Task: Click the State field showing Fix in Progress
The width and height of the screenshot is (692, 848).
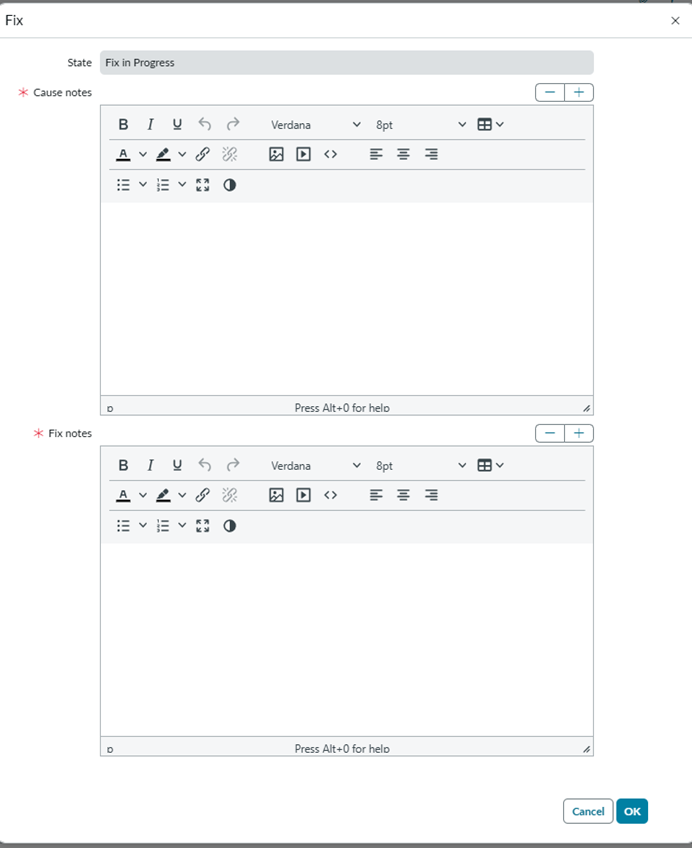Action: (x=347, y=63)
